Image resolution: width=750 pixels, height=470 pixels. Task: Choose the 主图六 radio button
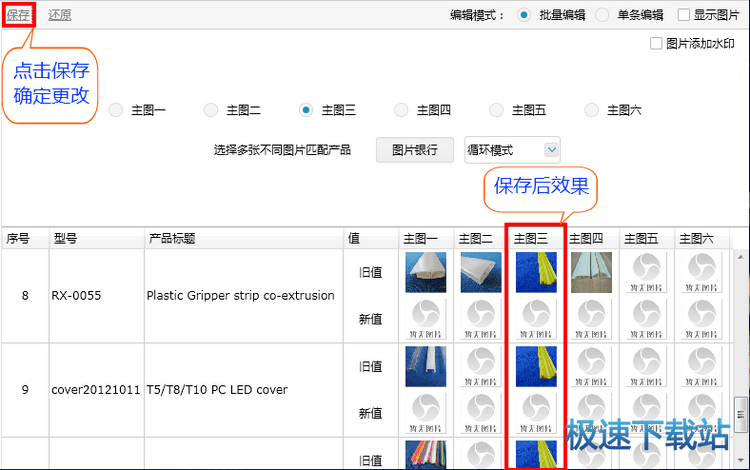591,110
